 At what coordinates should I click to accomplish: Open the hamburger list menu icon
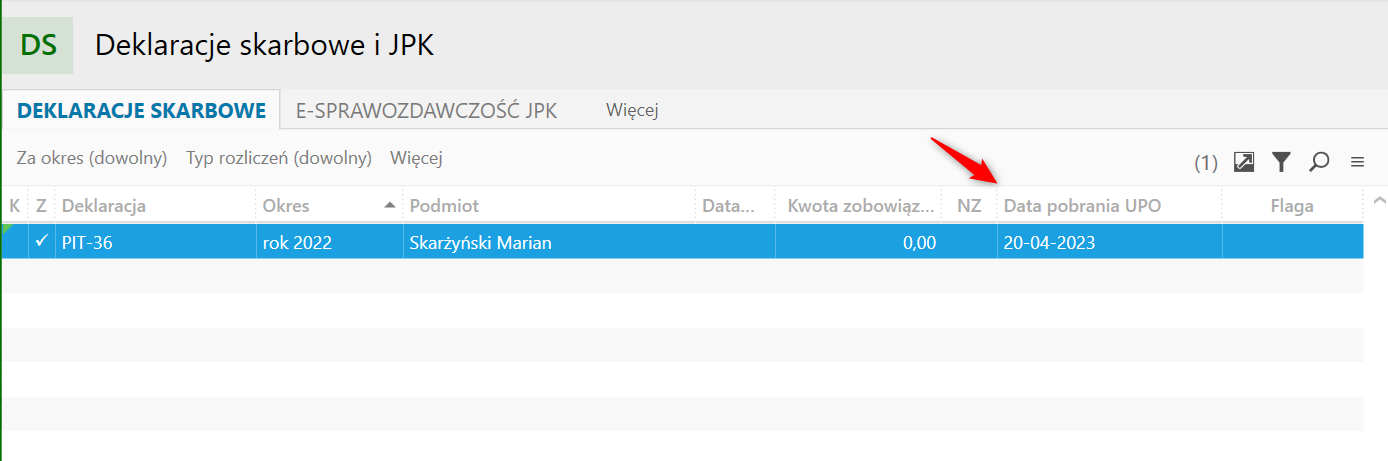click(x=1357, y=162)
